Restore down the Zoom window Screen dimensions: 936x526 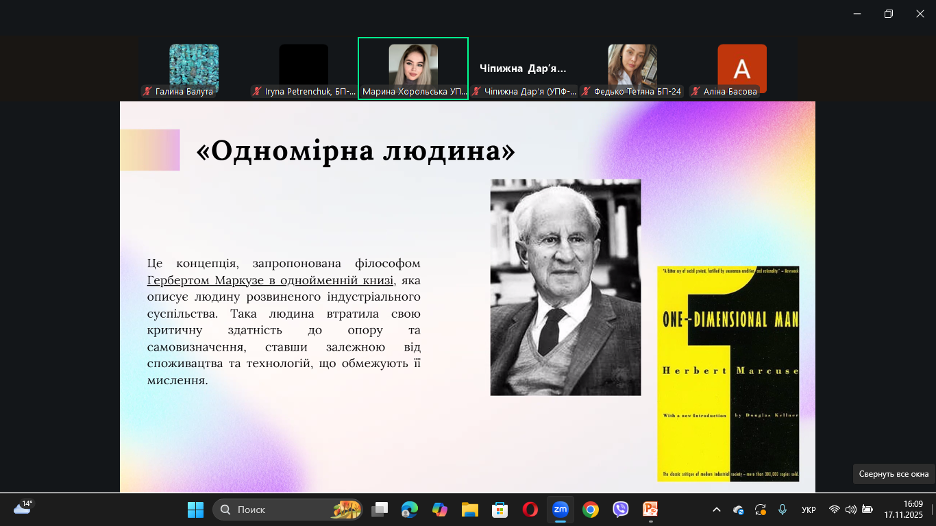(888, 14)
